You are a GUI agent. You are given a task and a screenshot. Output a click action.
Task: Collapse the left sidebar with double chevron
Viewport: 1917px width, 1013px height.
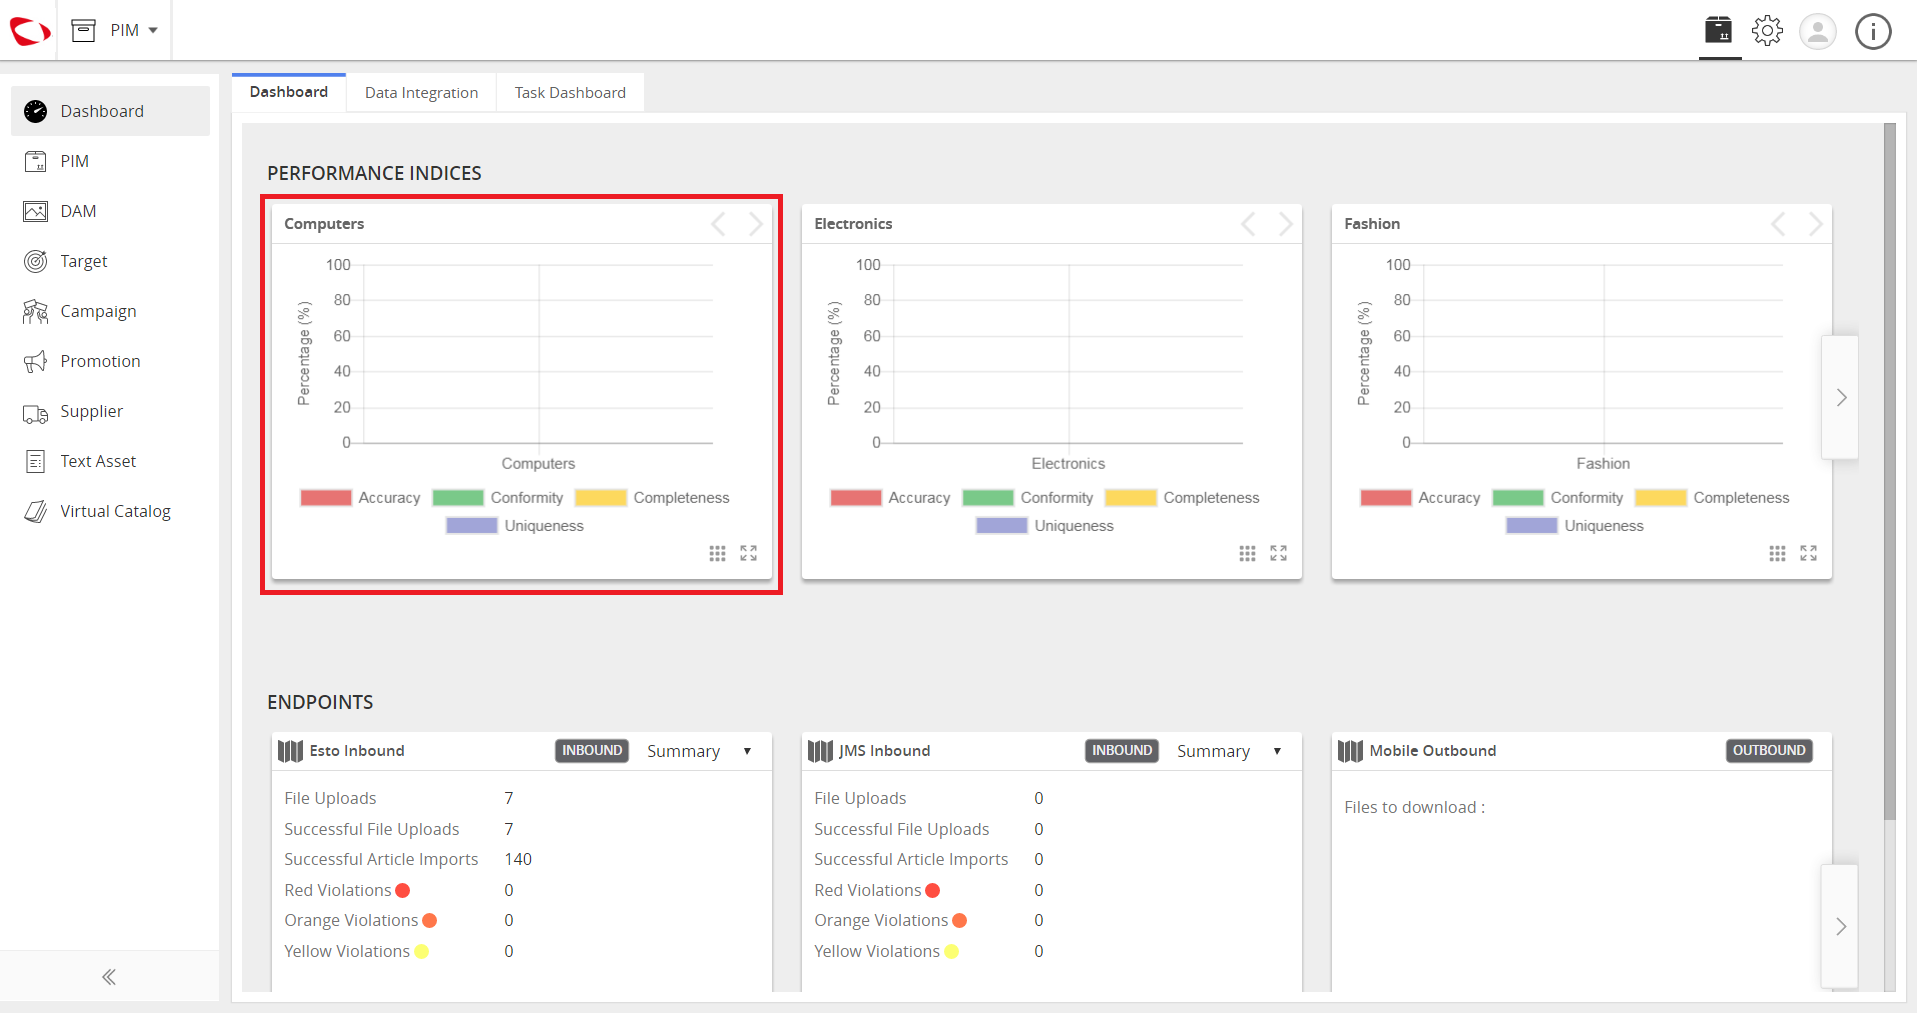109,977
